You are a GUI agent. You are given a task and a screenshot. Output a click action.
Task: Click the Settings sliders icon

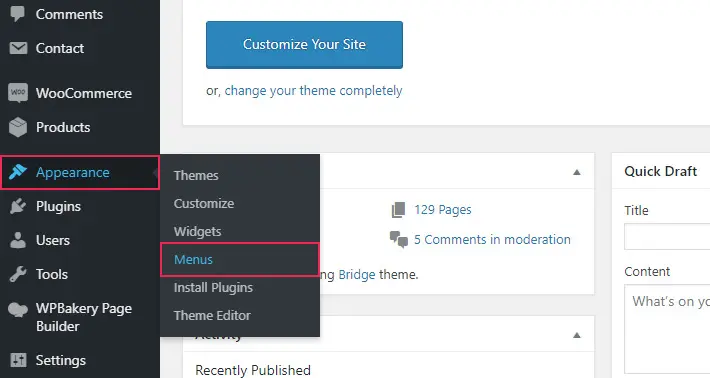pos(18,360)
